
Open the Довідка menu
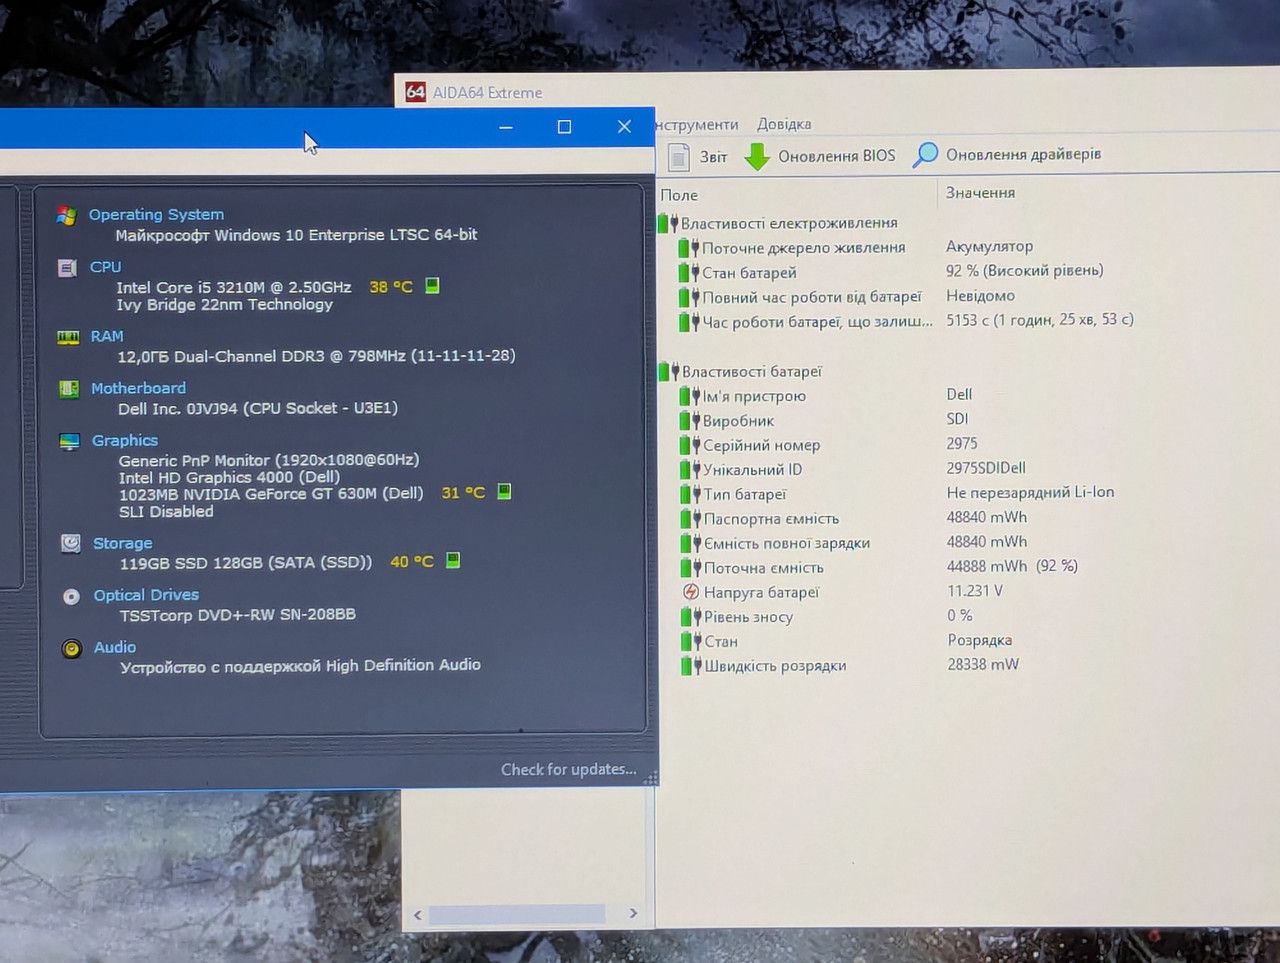click(784, 124)
